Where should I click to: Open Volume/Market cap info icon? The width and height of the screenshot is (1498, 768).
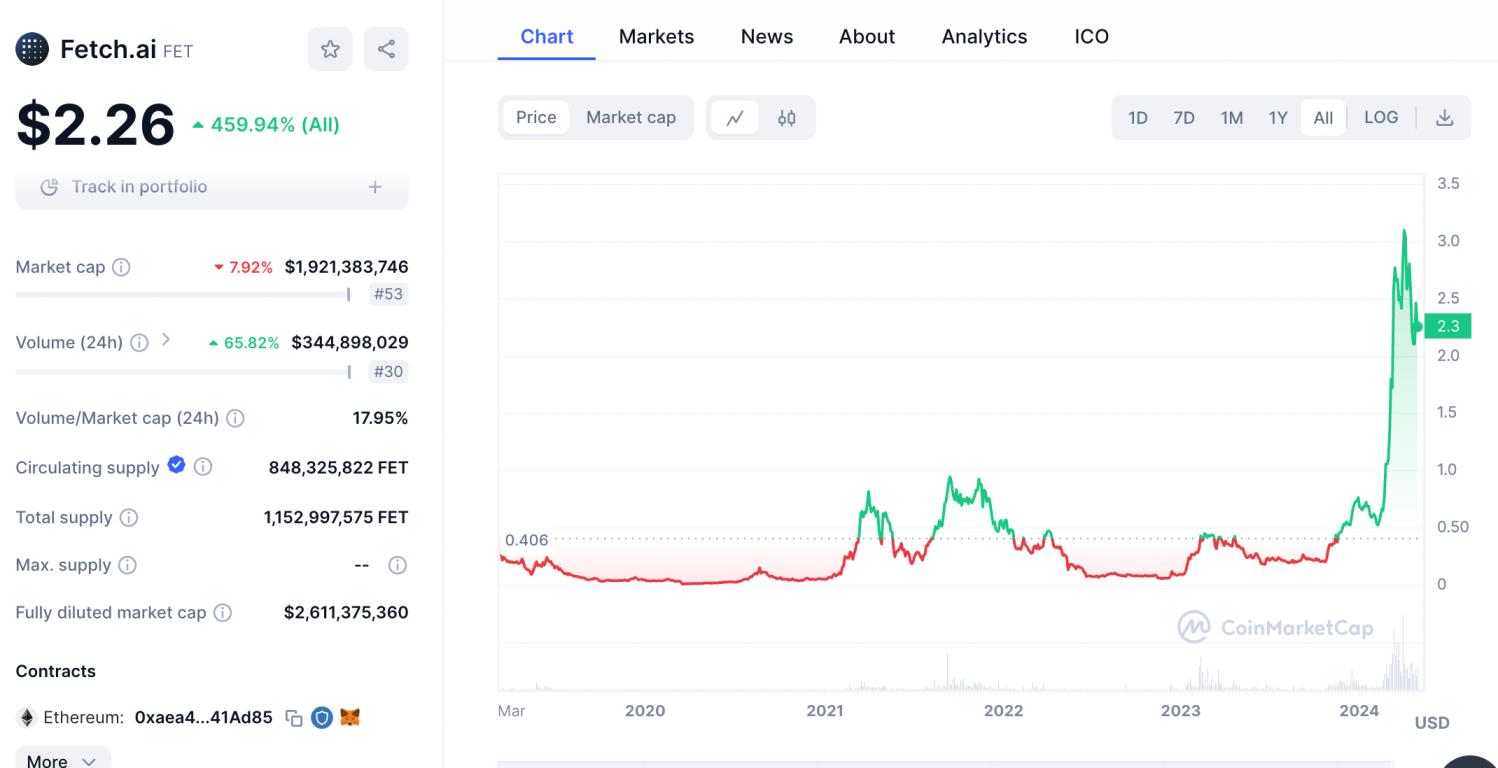pyautogui.click(x=235, y=418)
